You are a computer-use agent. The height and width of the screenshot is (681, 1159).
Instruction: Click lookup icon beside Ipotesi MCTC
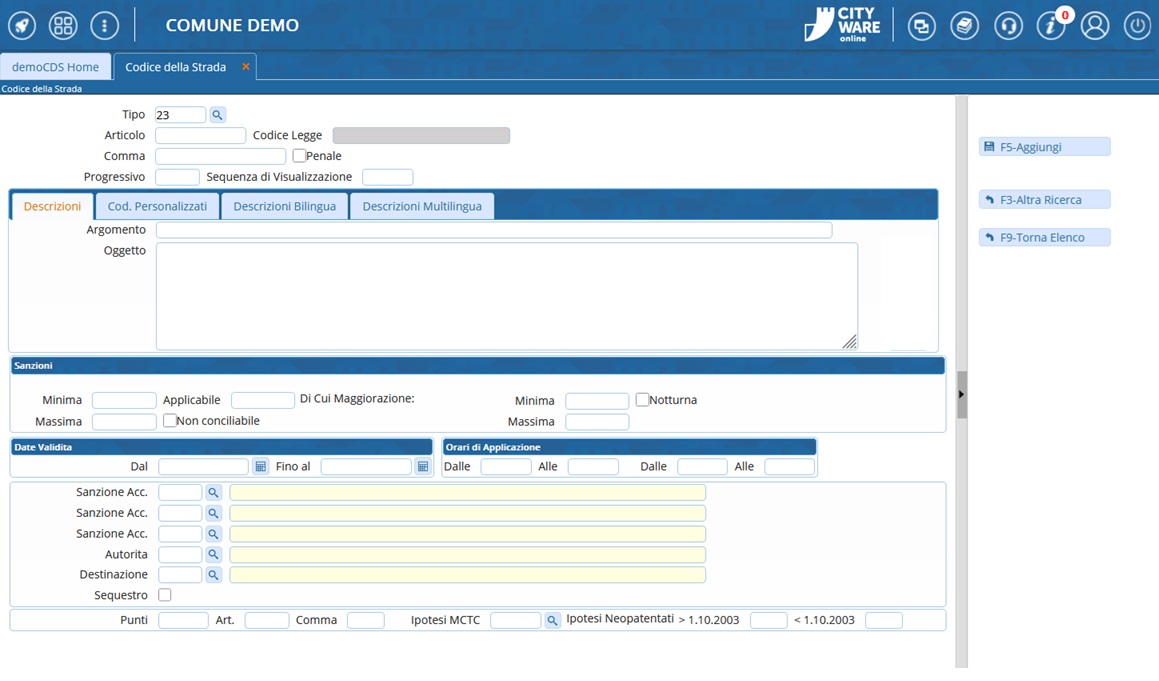pos(552,621)
